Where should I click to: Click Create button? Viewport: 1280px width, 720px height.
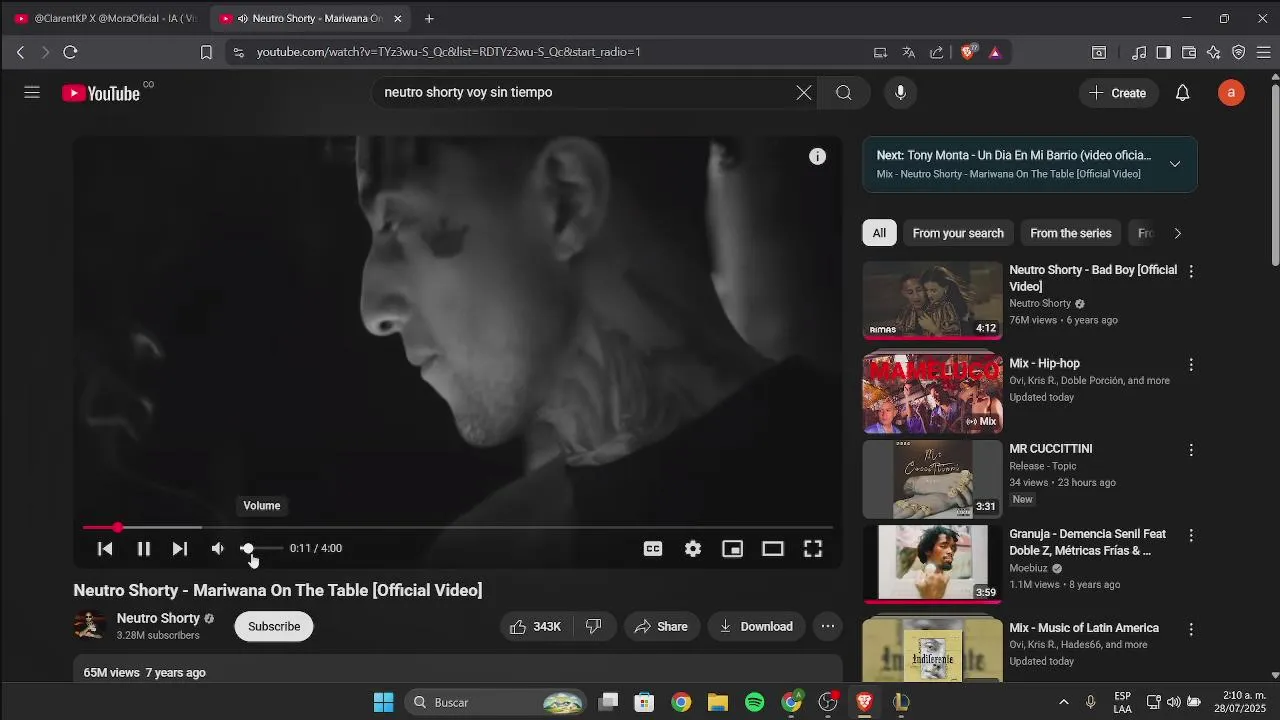click(x=1118, y=93)
